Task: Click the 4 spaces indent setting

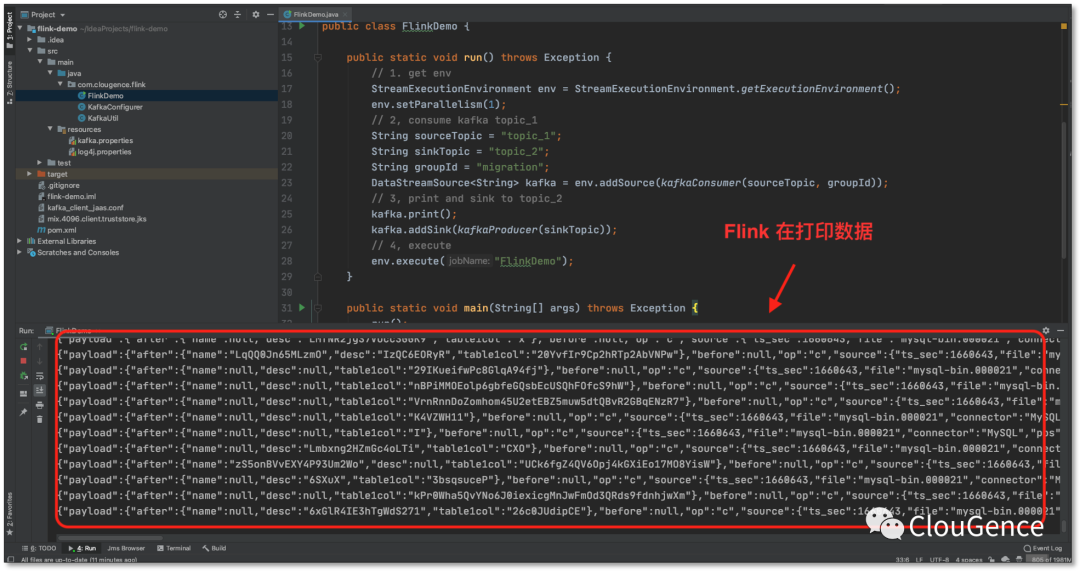Action: tap(968, 560)
